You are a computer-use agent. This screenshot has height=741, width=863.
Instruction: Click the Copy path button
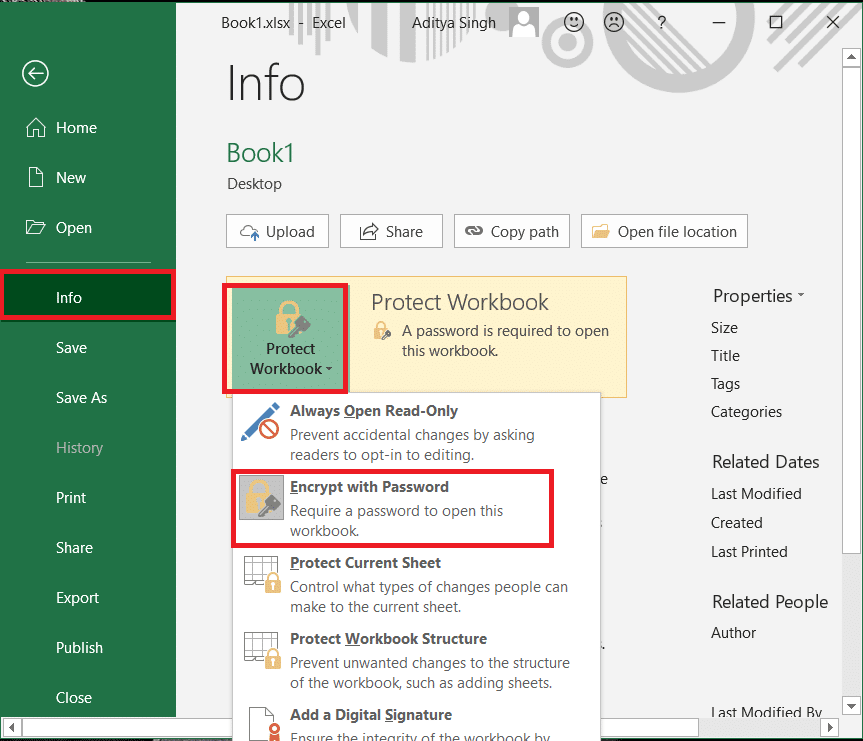511,231
